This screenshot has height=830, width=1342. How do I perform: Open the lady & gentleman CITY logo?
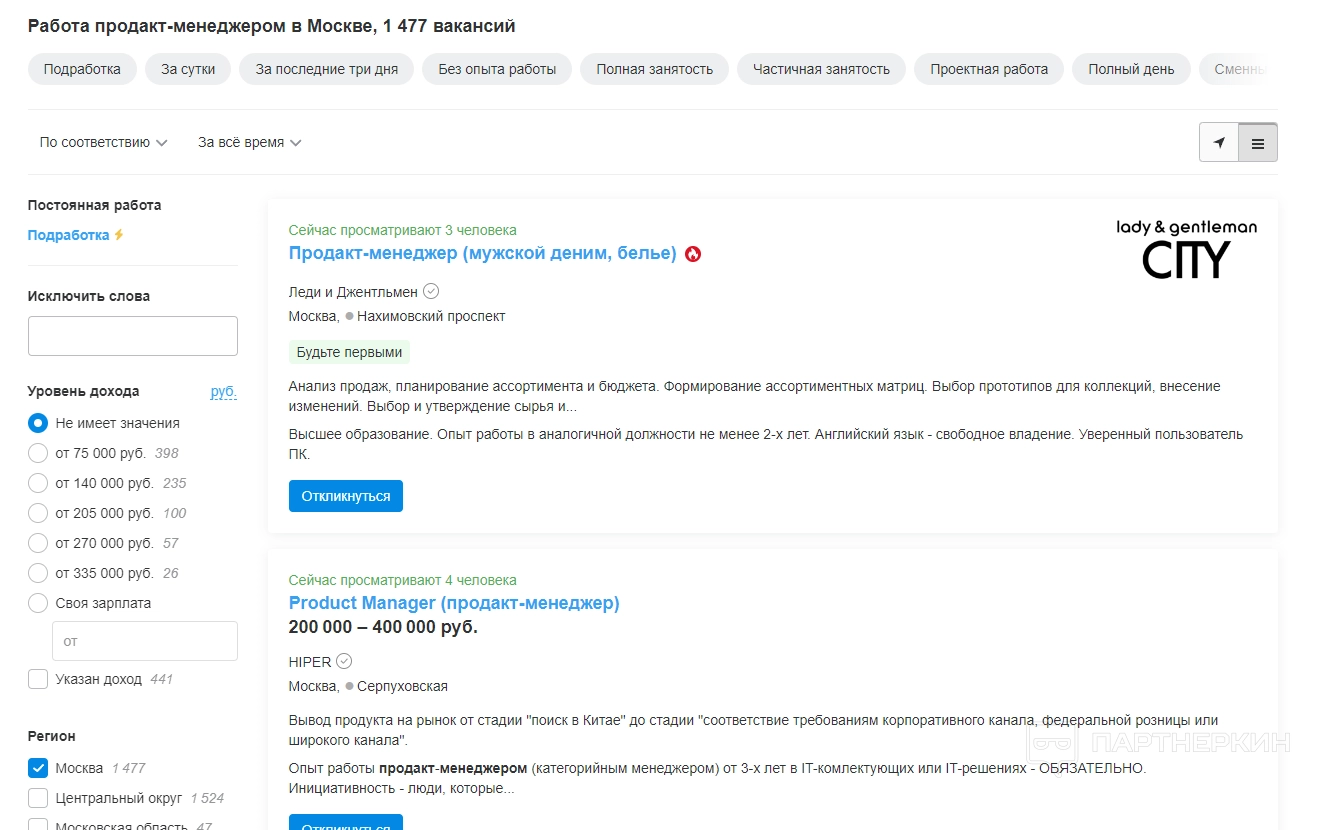(x=1186, y=248)
